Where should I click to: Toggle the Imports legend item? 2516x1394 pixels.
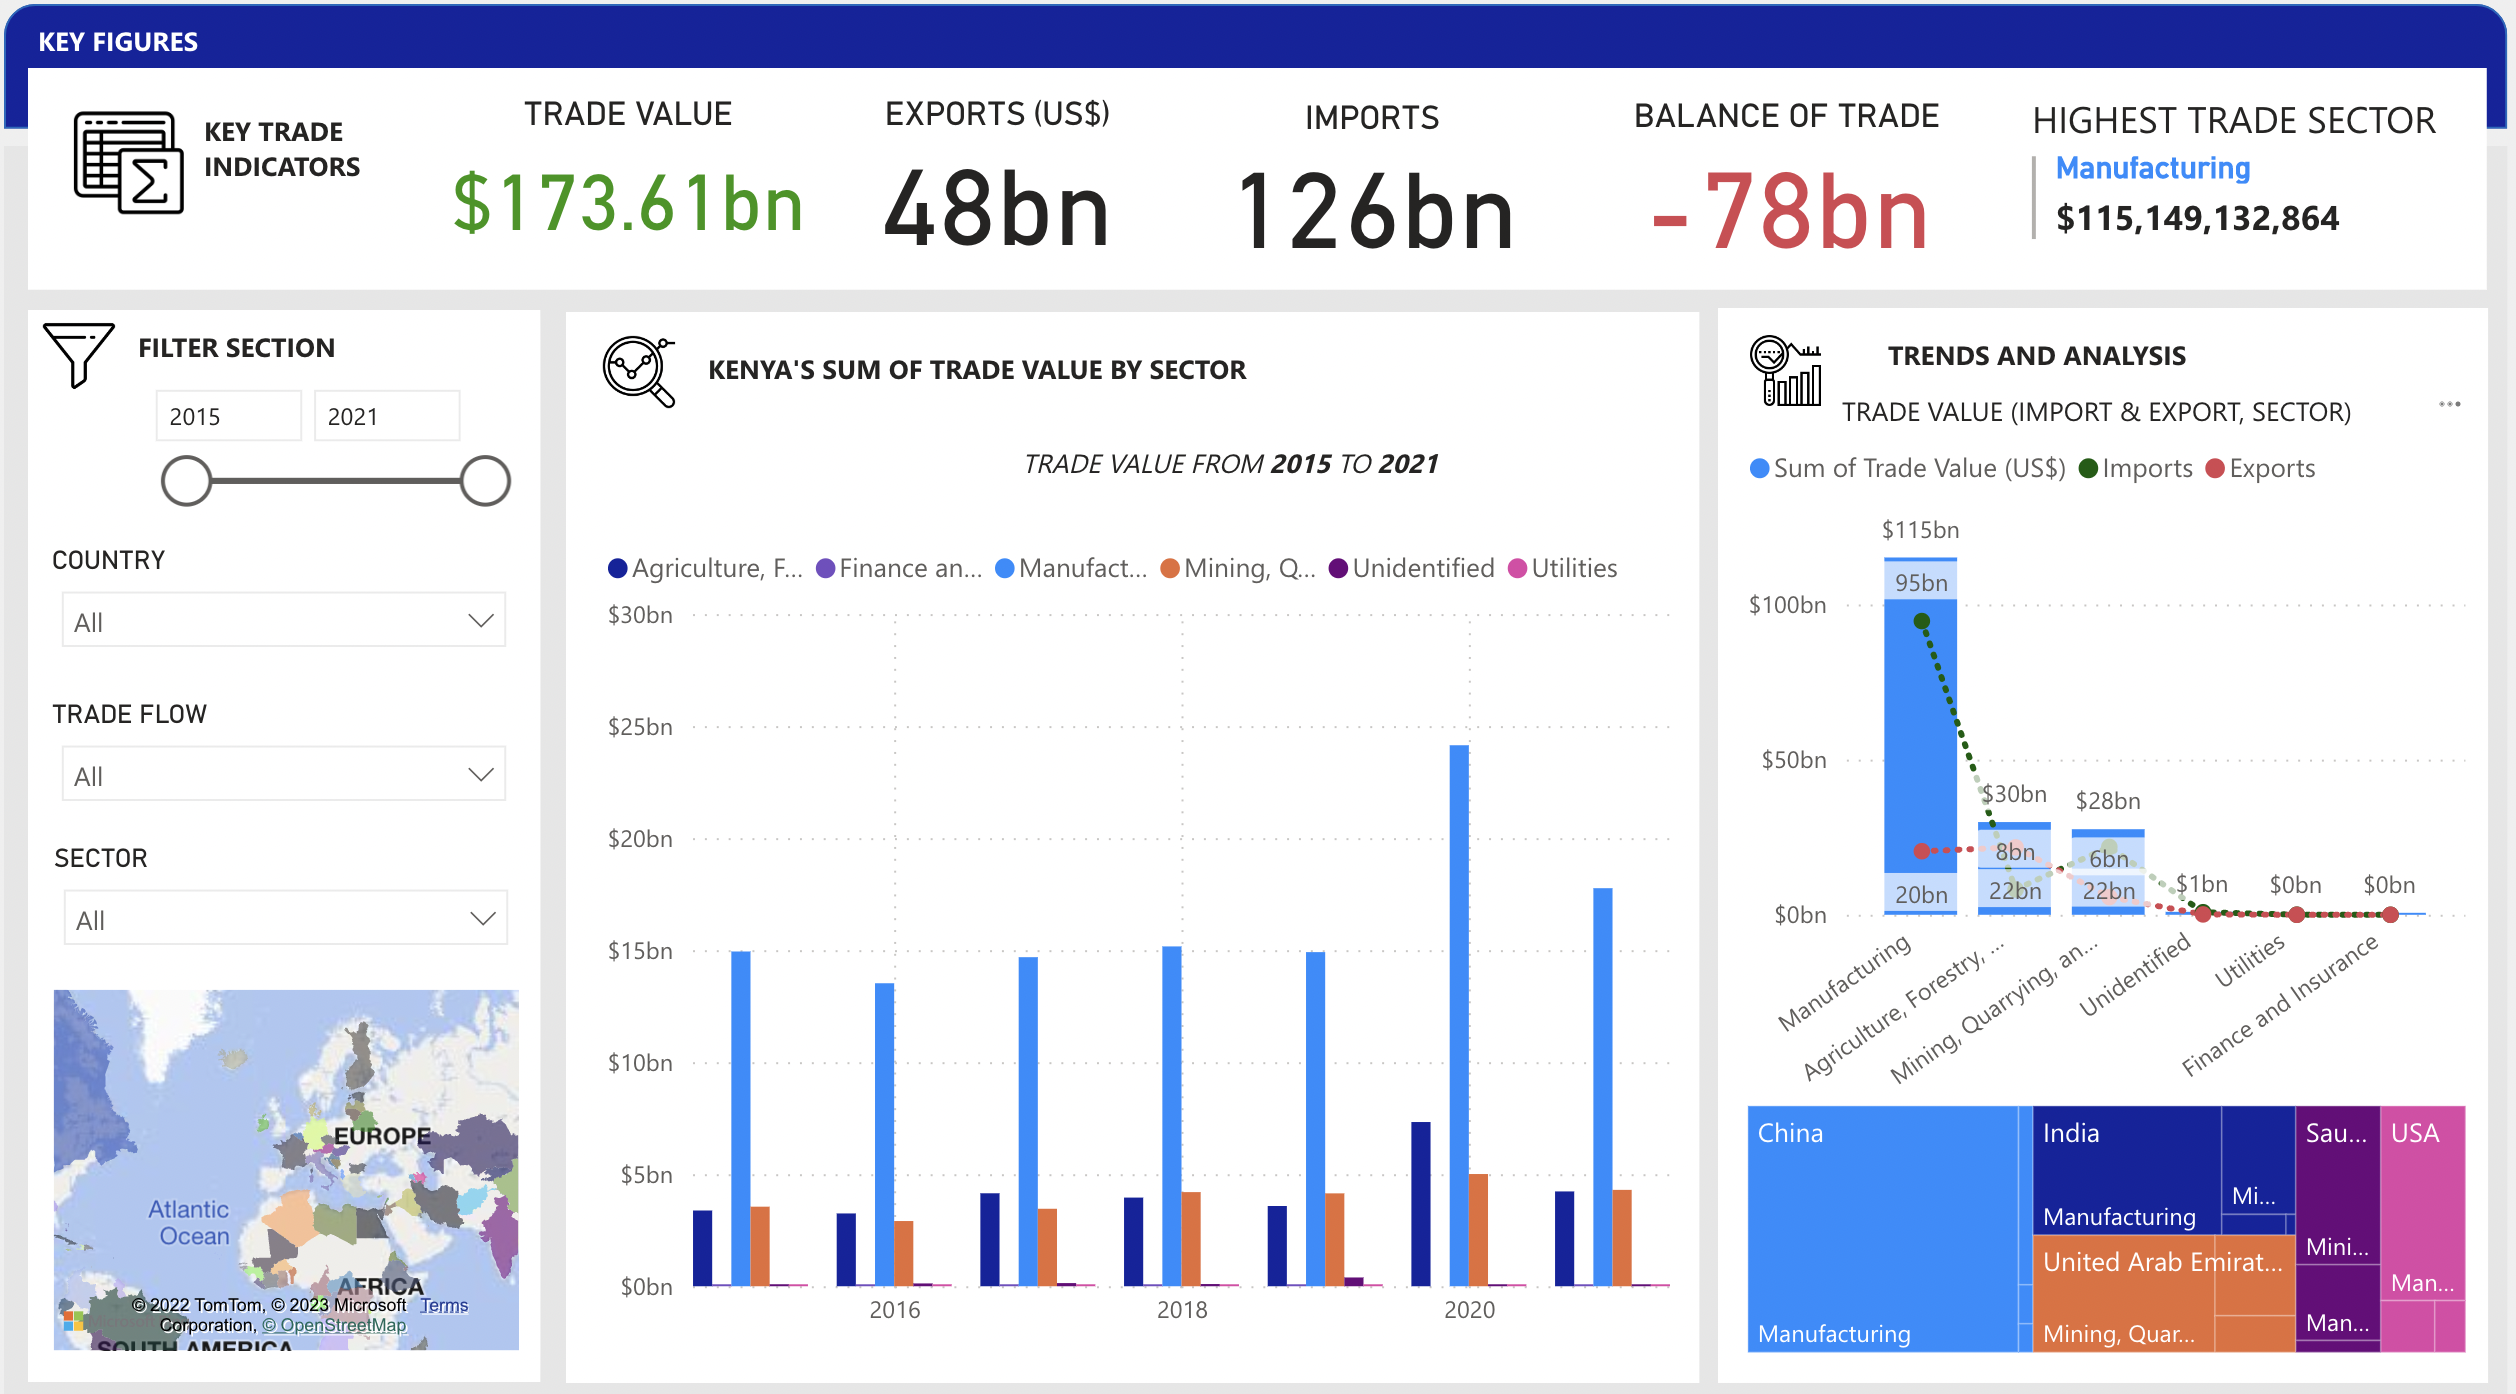pyautogui.click(x=2135, y=469)
